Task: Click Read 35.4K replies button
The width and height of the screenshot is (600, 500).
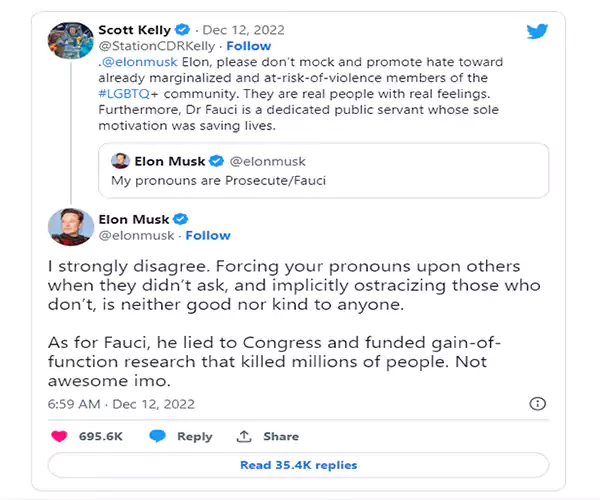Action: 298,465
